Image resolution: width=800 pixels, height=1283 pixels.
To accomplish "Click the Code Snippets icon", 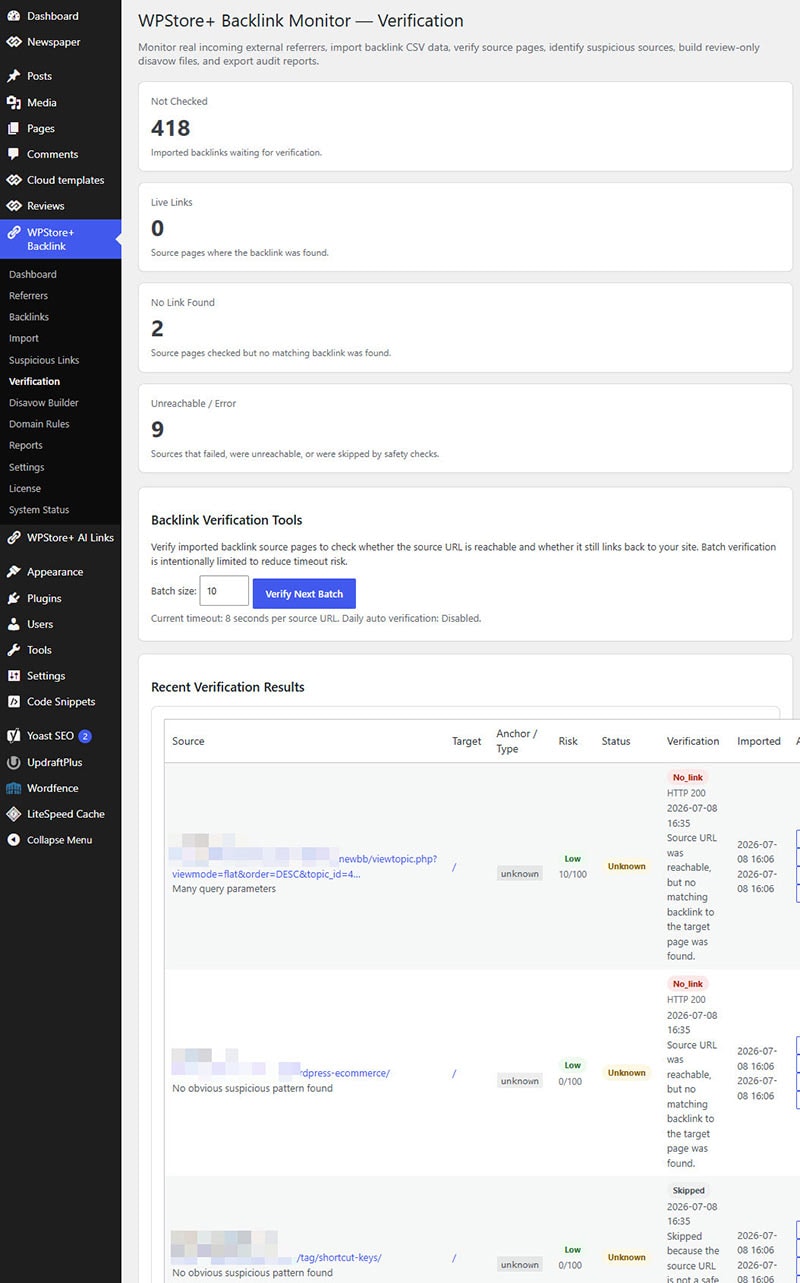I will 14,702.
